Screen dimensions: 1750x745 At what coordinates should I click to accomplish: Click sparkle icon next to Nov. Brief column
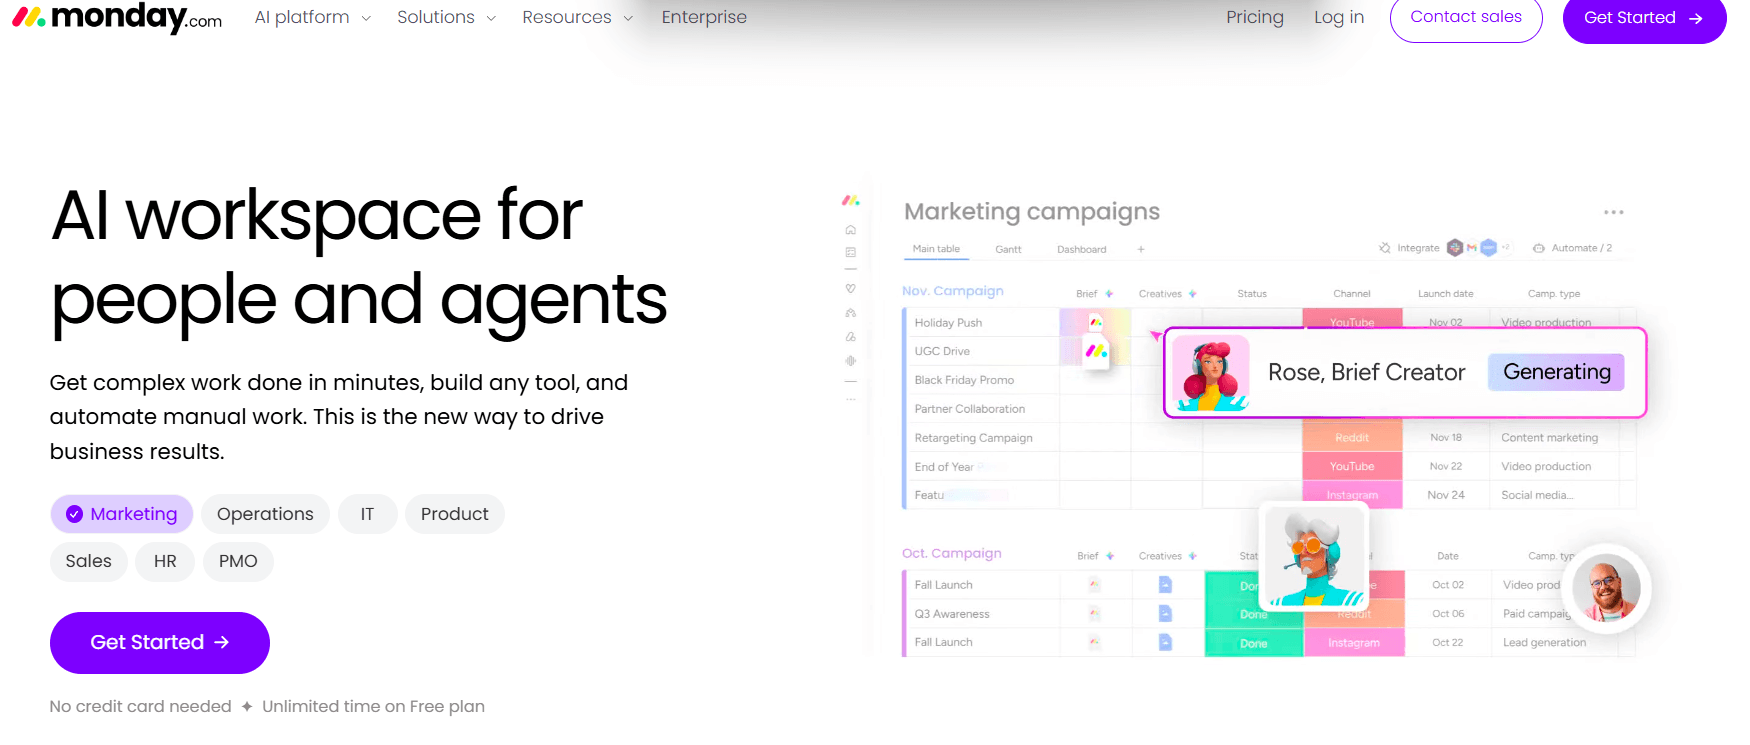[x=1109, y=294]
